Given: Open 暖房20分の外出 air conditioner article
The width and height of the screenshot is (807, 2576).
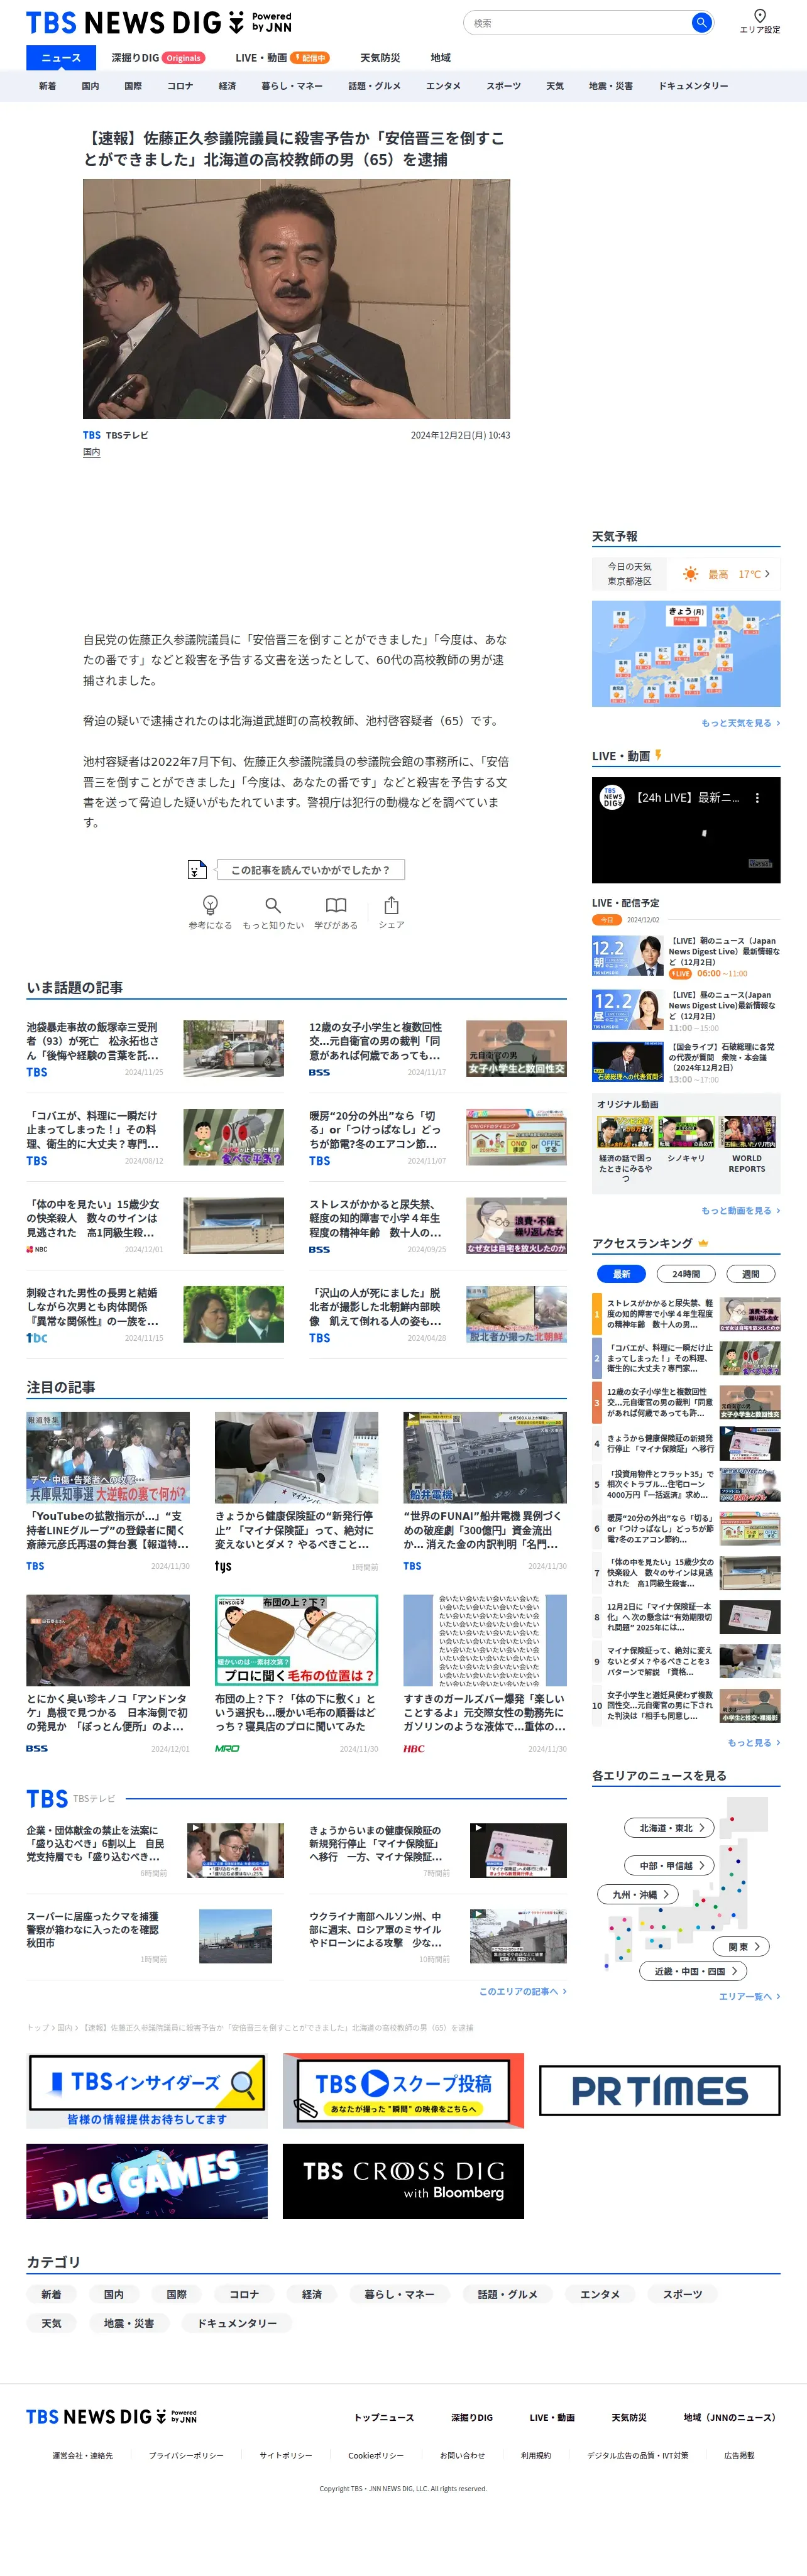Looking at the screenshot, I should click(x=438, y=1137).
